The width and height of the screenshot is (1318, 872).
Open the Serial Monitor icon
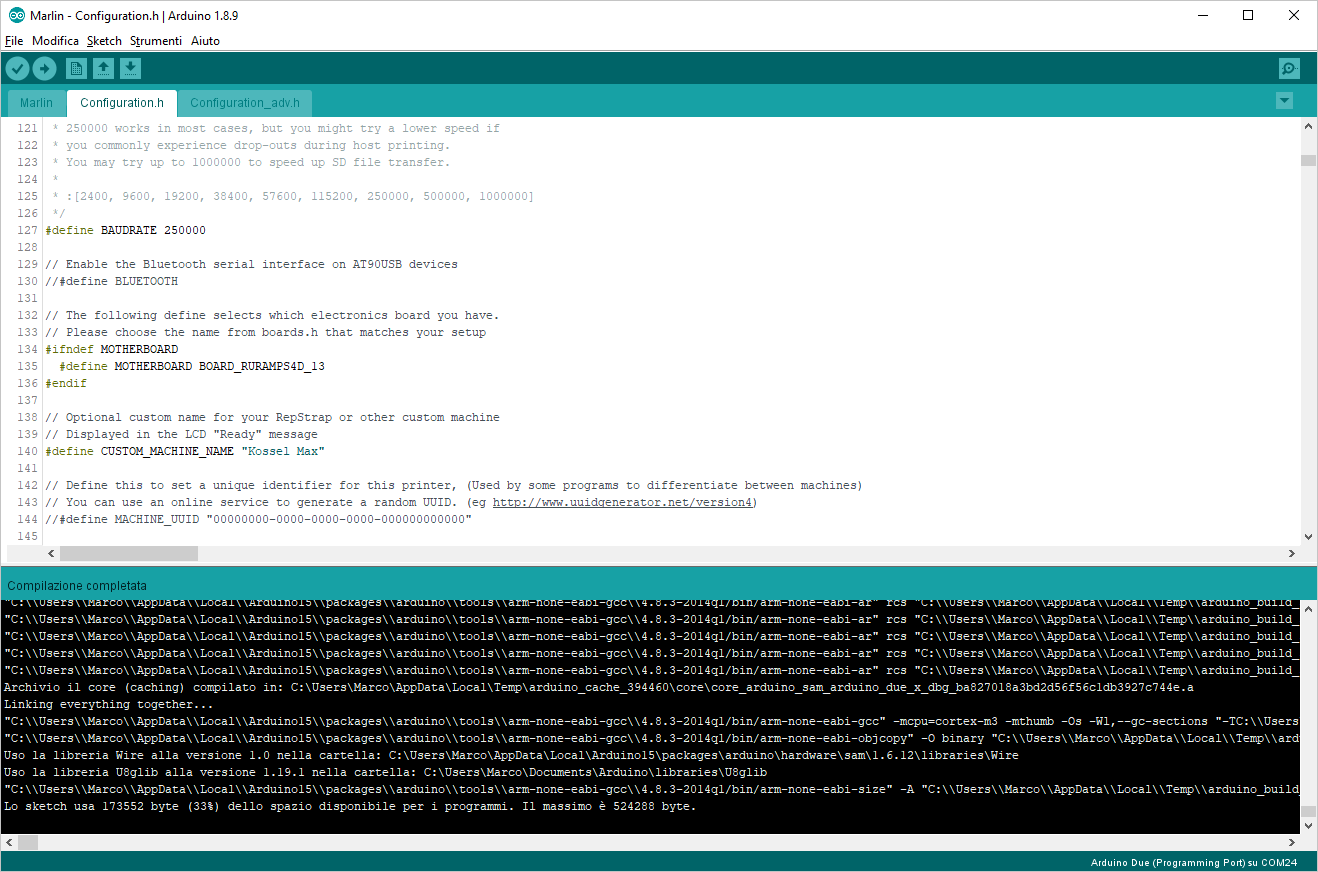point(1289,68)
